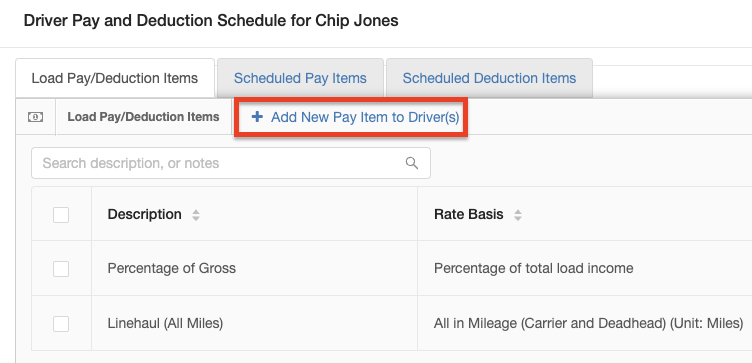The image size is (752, 363).
Task: Toggle the select-all checkbox in the table header
Action: pyautogui.click(x=61, y=215)
